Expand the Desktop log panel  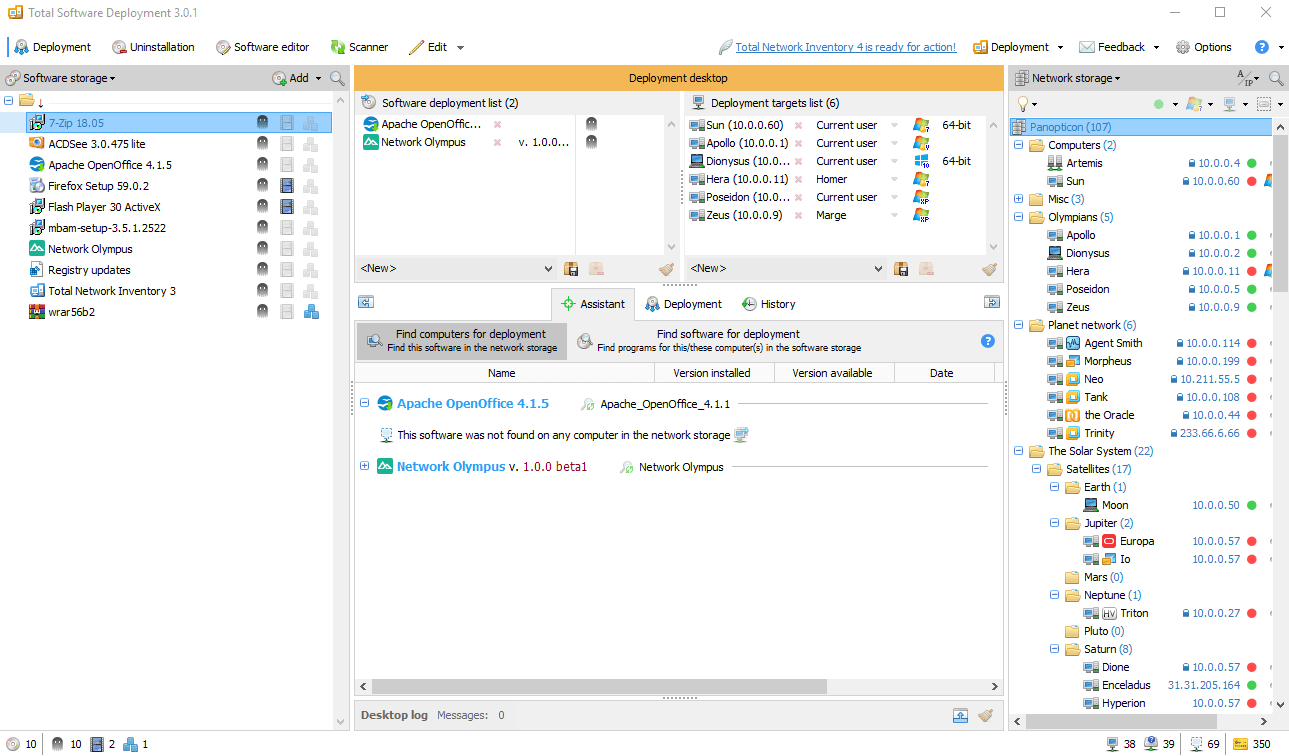tap(960, 715)
